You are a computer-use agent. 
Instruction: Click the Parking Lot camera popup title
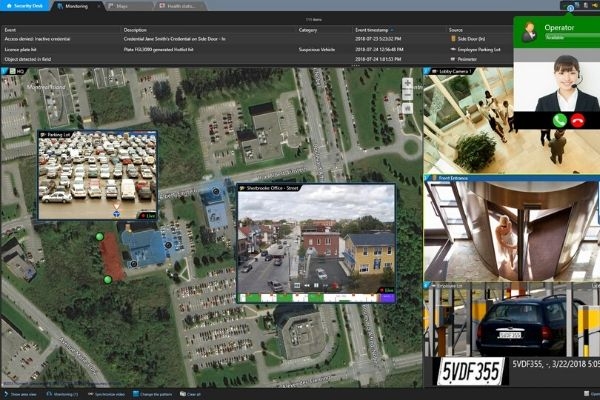pos(59,135)
